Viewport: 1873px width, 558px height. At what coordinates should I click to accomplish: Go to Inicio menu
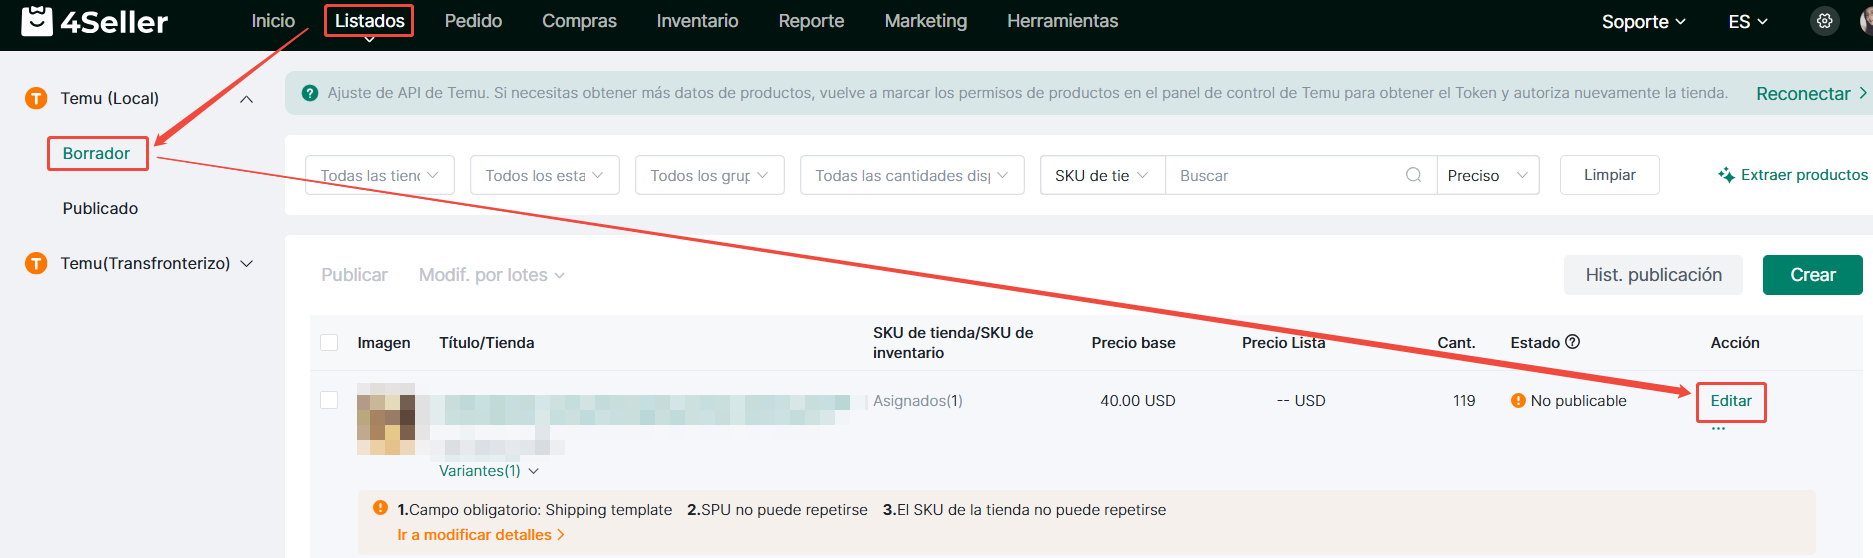(x=273, y=21)
